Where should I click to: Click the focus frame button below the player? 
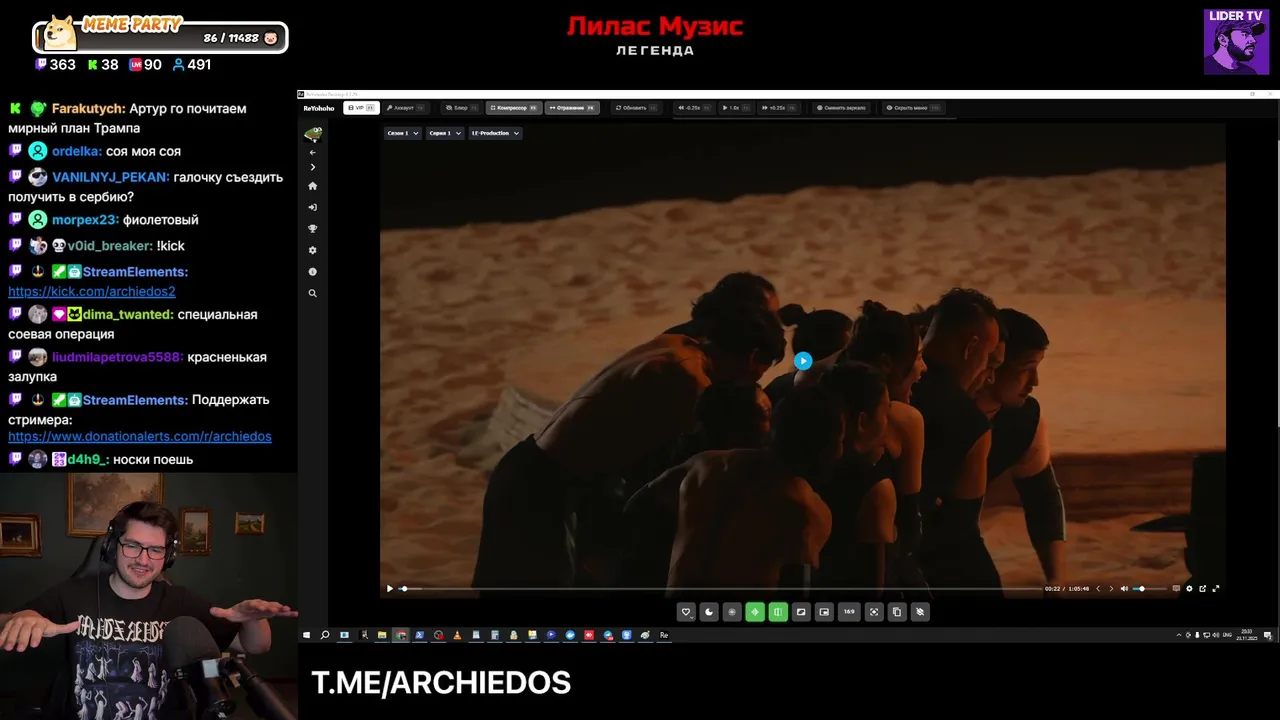point(874,612)
